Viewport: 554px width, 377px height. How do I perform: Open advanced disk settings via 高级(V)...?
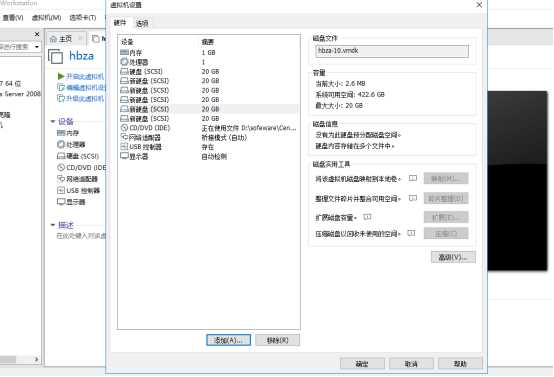pyautogui.click(x=453, y=257)
